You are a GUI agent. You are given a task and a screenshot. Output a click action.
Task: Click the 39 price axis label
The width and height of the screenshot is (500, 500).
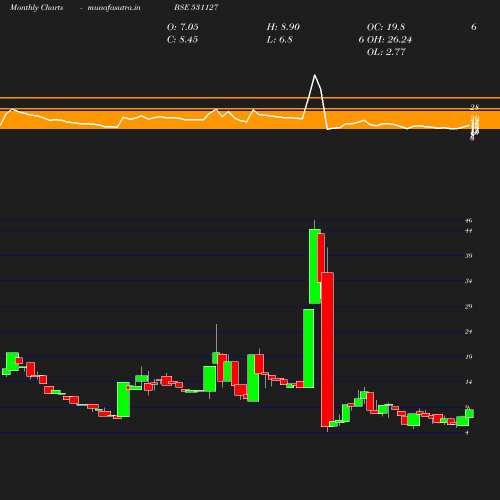(x=469, y=256)
